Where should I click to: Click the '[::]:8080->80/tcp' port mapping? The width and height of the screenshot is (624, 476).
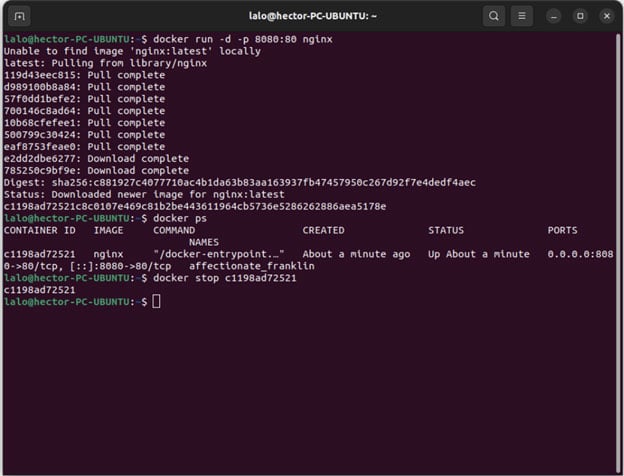[x=120, y=266]
